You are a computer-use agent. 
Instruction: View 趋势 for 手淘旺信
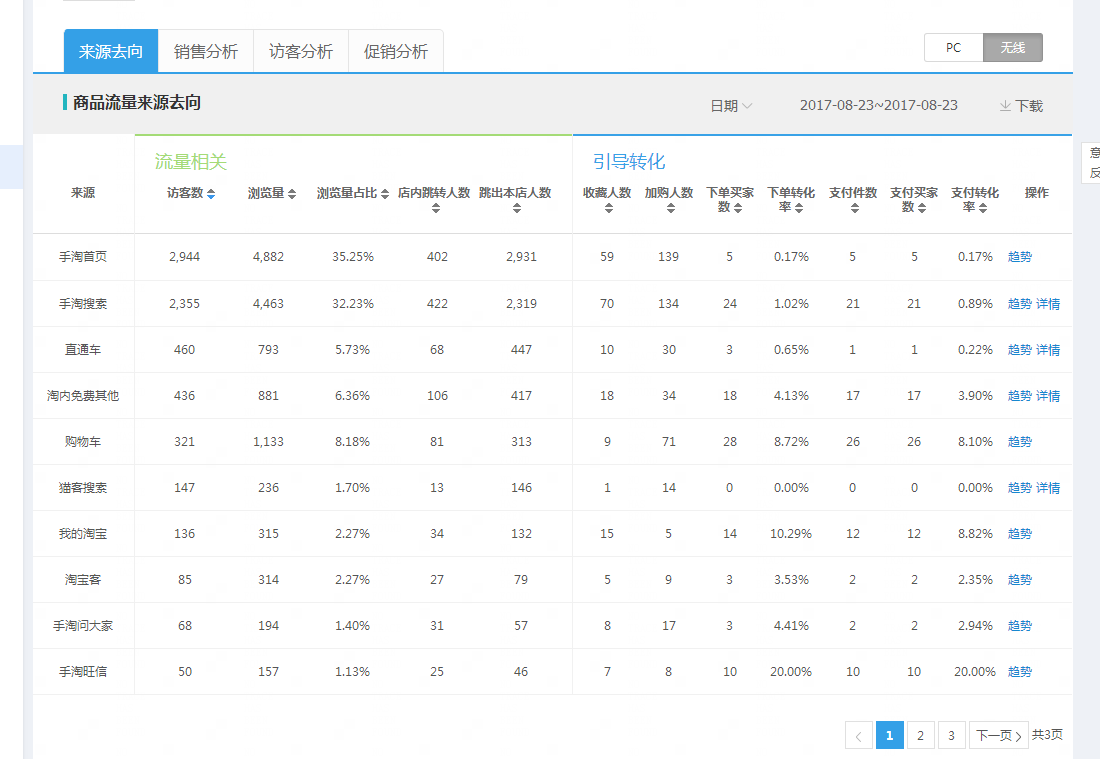pos(1019,671)
